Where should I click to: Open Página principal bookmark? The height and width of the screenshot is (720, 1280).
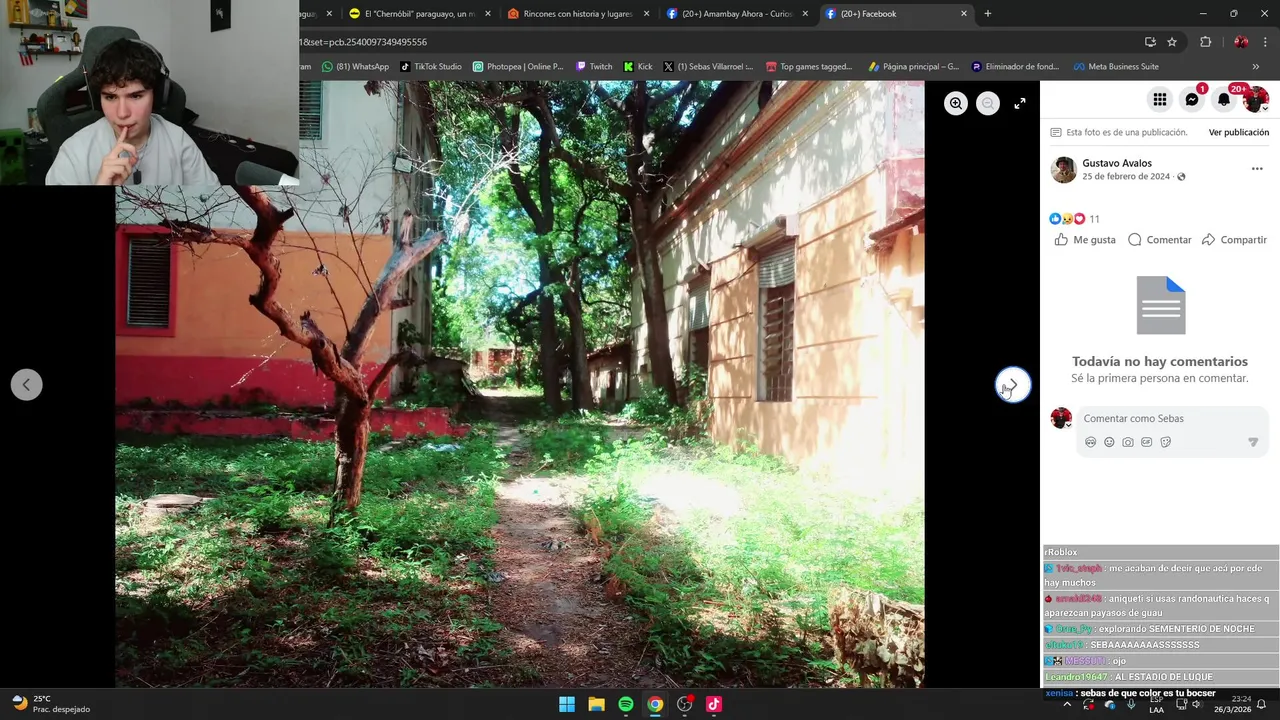914,67
